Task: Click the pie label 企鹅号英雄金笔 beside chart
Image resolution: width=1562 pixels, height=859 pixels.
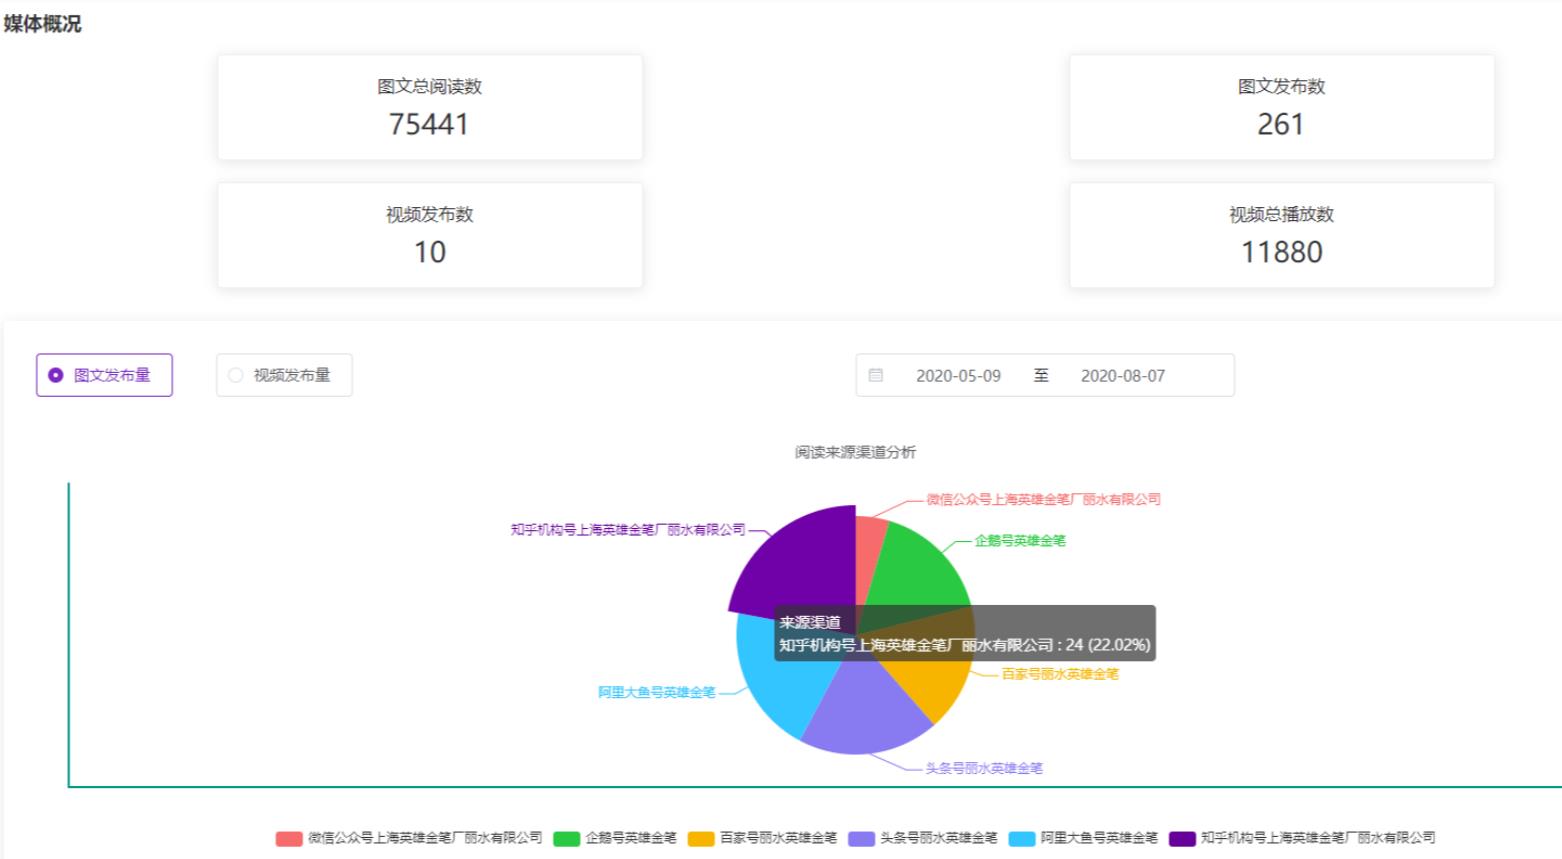Action: [1020, 540]
